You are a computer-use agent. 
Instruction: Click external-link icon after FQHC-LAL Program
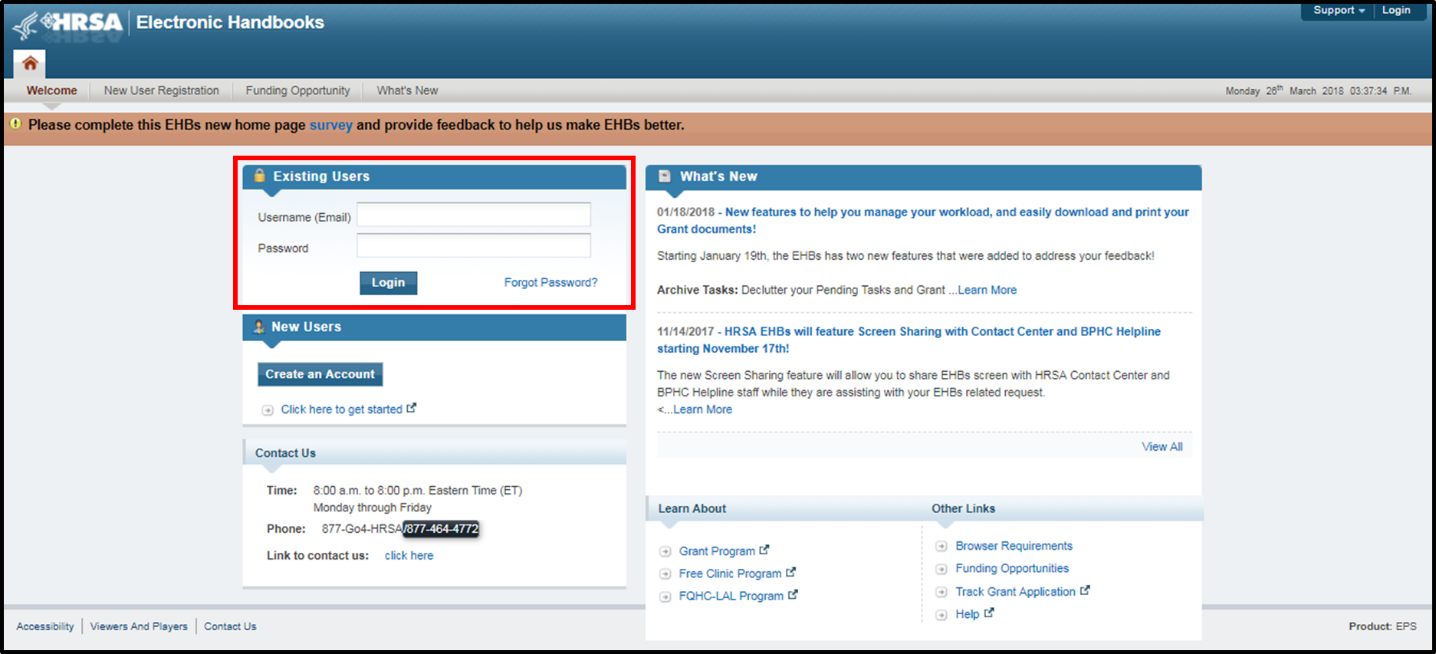tap(793, 595)
